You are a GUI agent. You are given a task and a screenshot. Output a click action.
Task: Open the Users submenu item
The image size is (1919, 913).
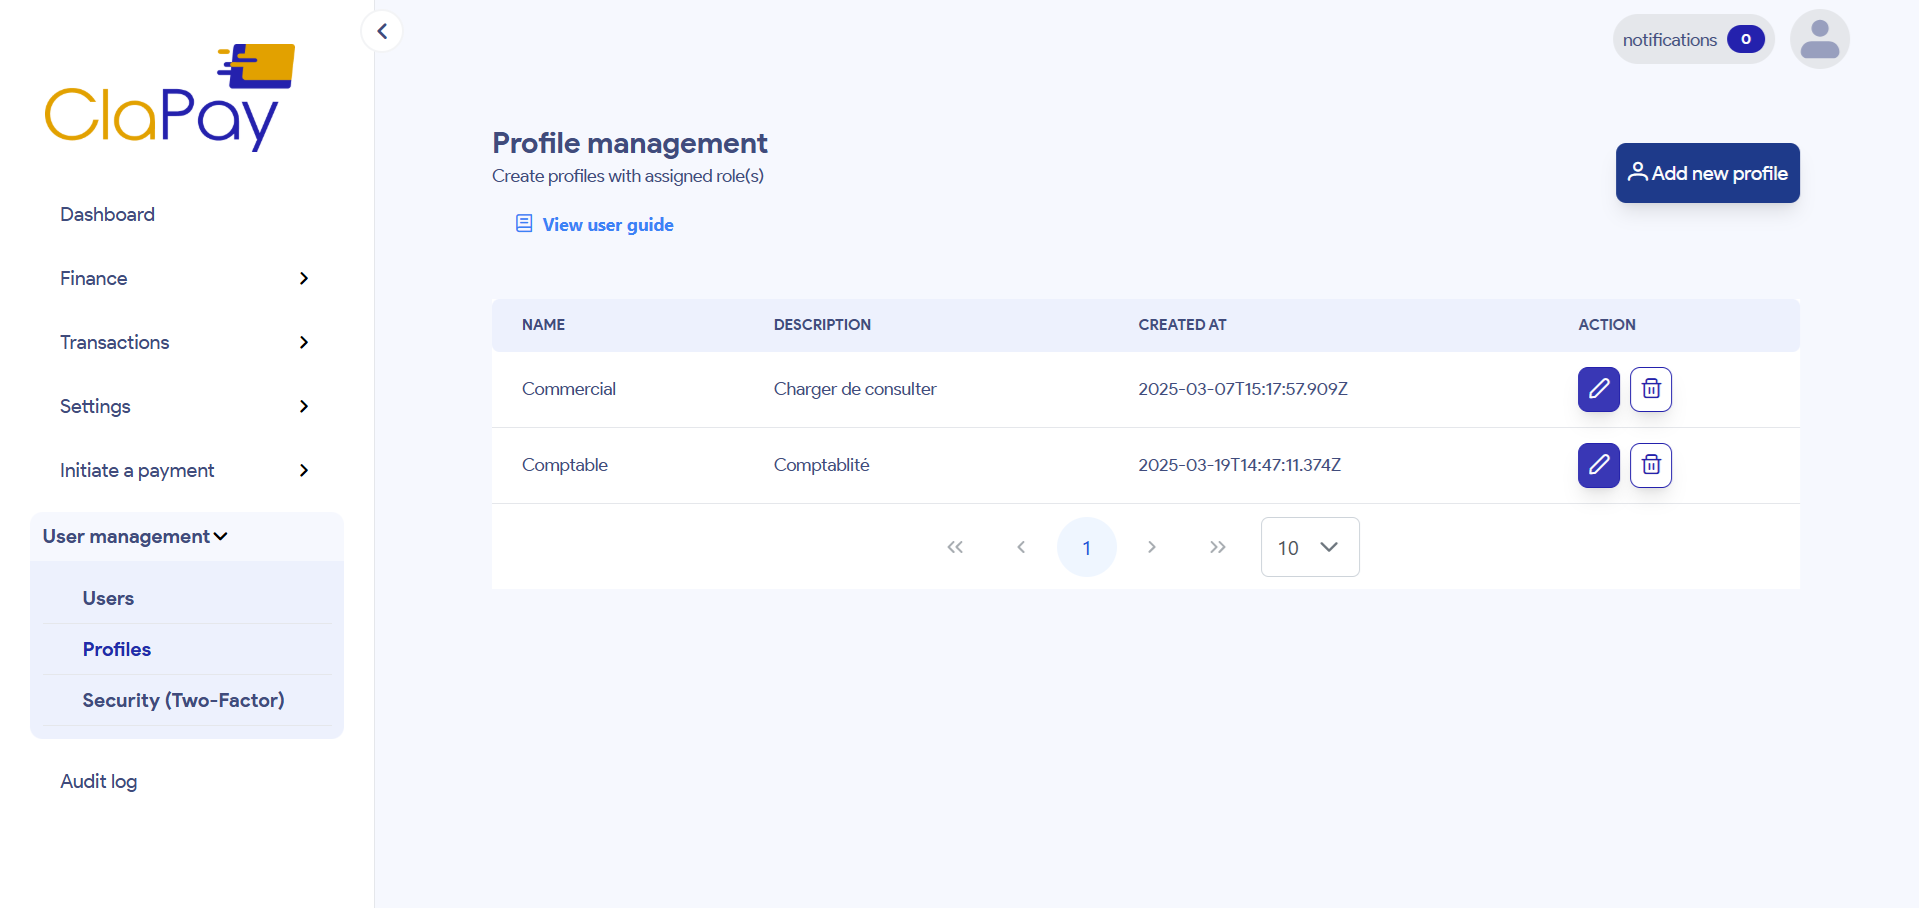point(108,598)
